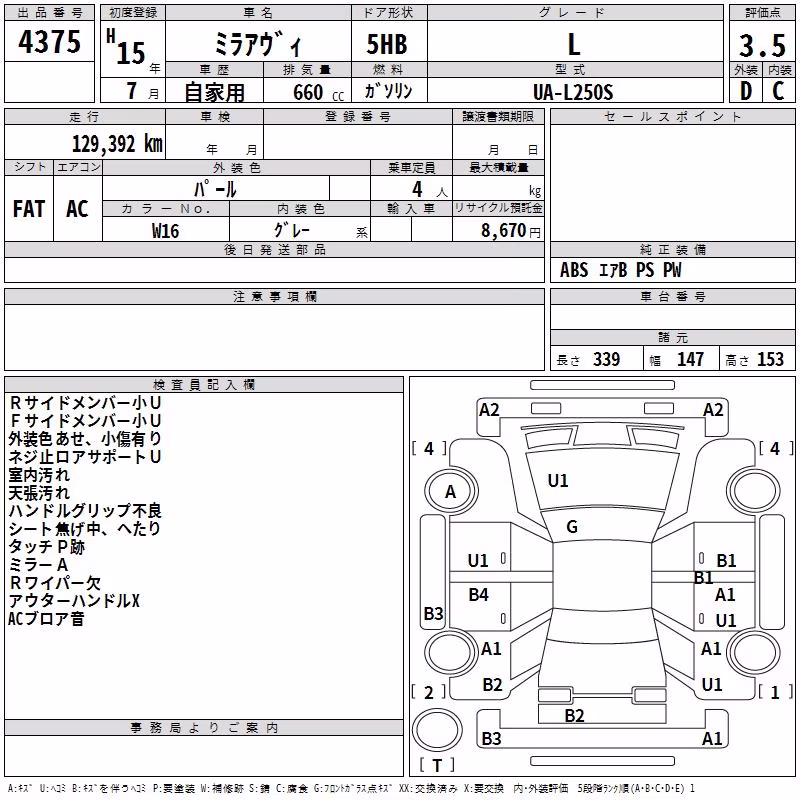
Task: Click inspector note Fサイドメンバー小U
Action: (x=85, y=420)
